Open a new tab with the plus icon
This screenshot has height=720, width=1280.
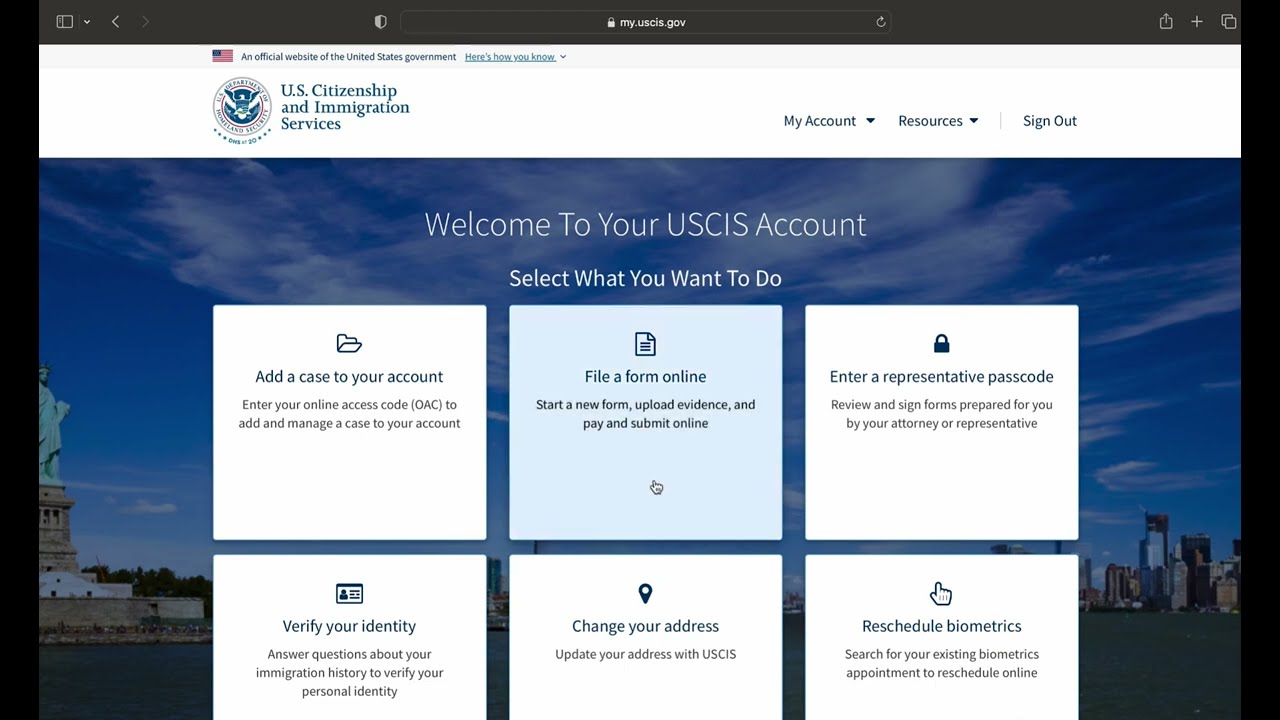click(1197, 22)
